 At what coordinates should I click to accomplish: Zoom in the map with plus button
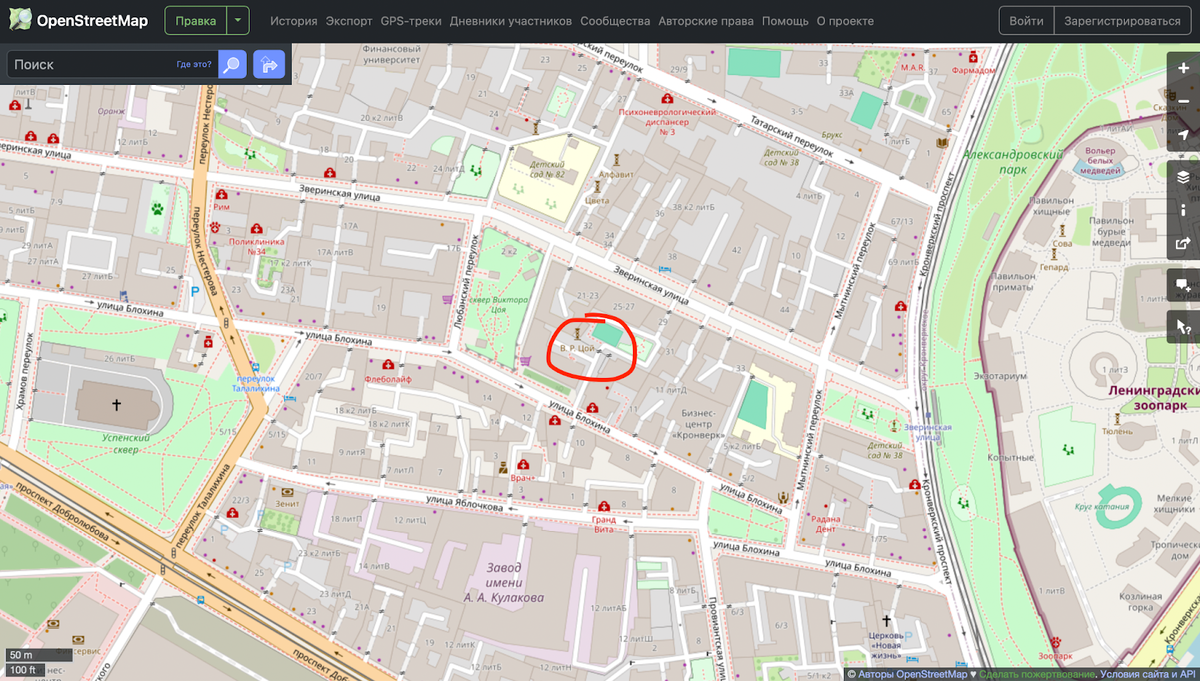1184,68
